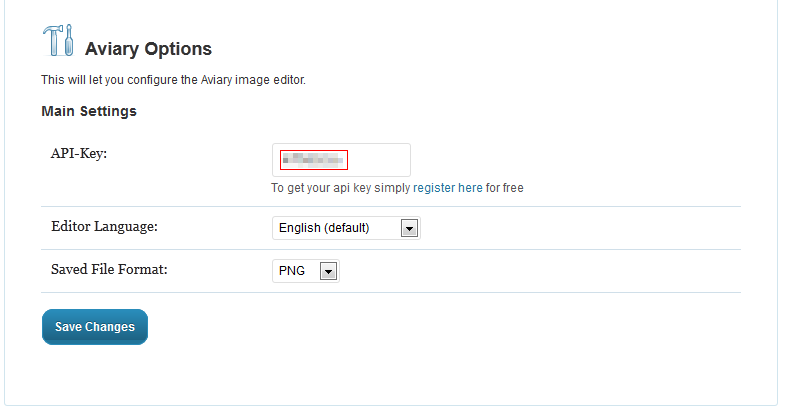Click the hammer and screwdriver tools icon
This screenshot has width=792, height=419.
click(58, 40)
